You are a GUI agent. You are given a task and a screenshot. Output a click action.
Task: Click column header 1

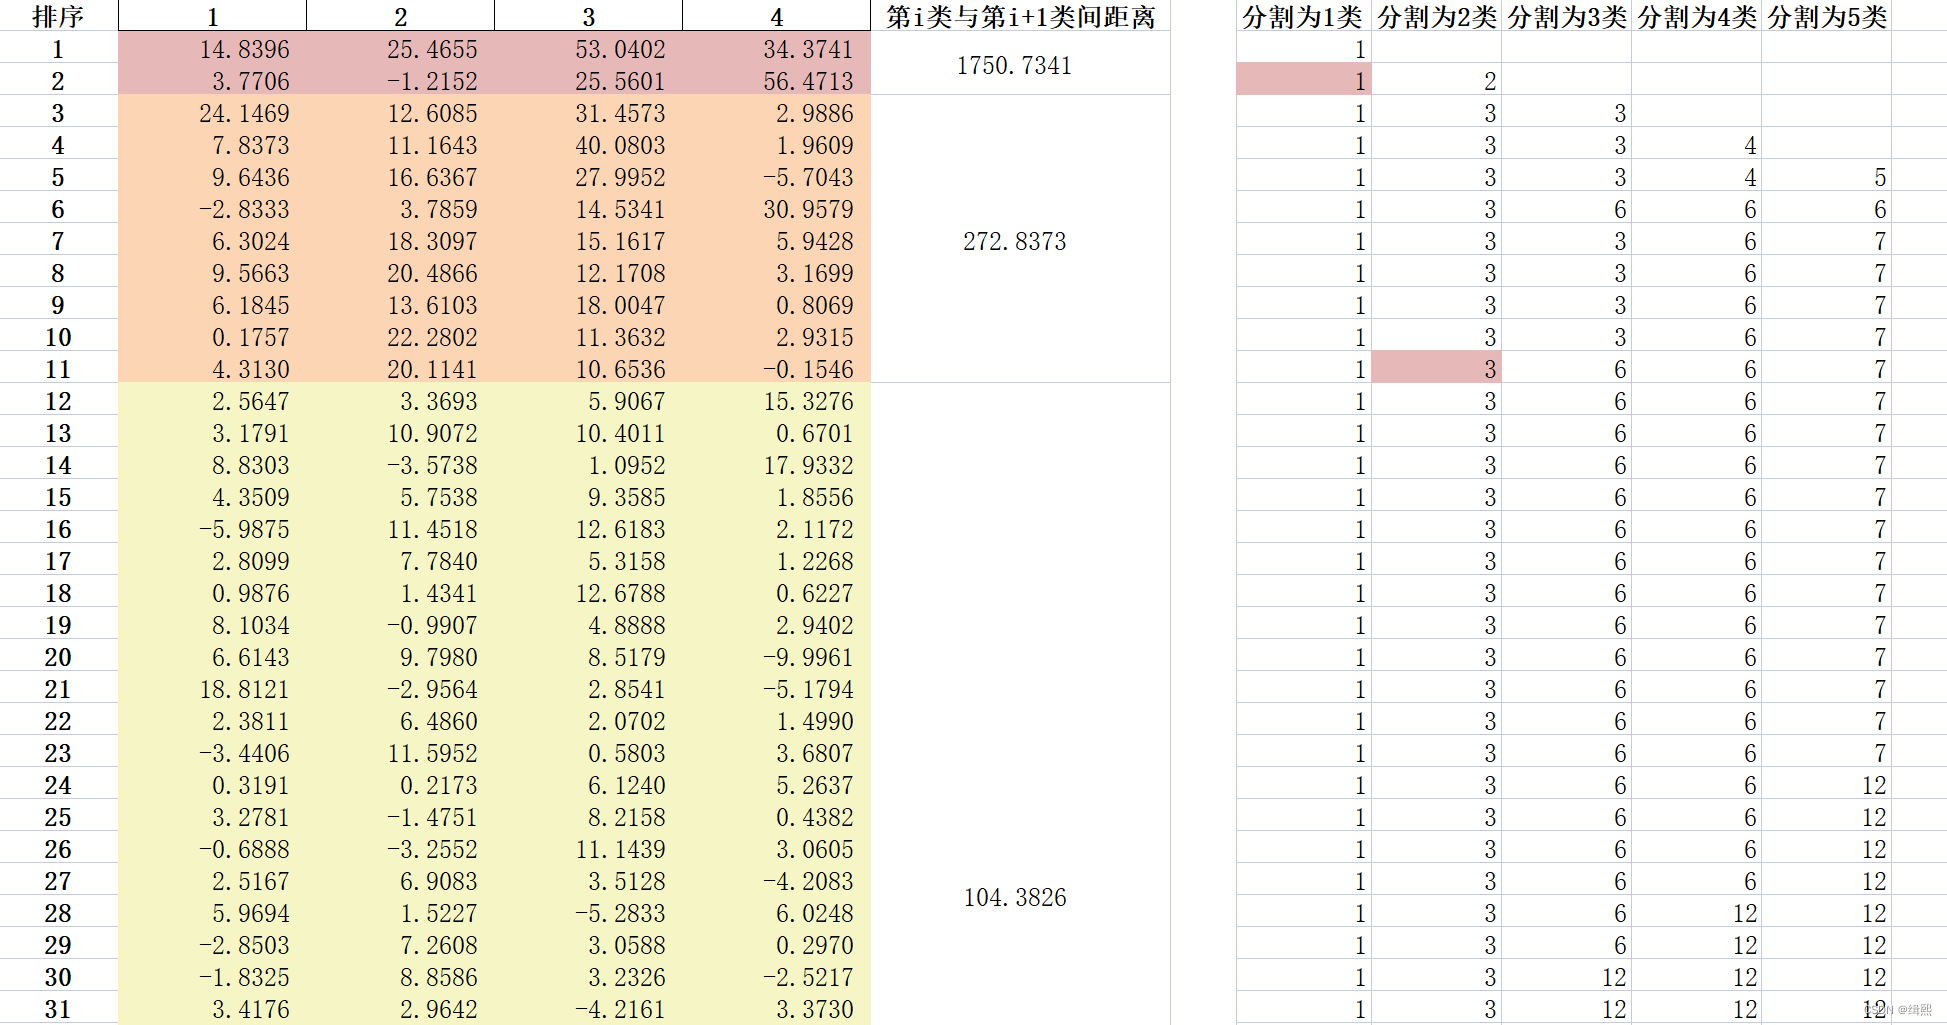212,16
